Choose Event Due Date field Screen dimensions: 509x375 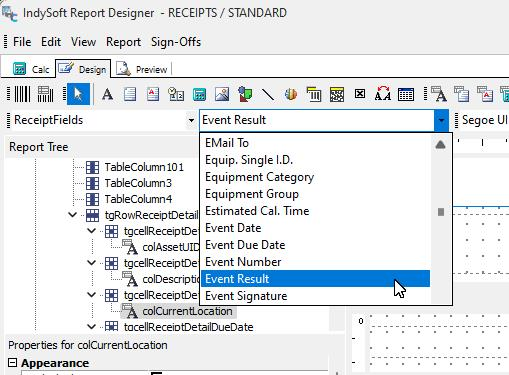315,245
